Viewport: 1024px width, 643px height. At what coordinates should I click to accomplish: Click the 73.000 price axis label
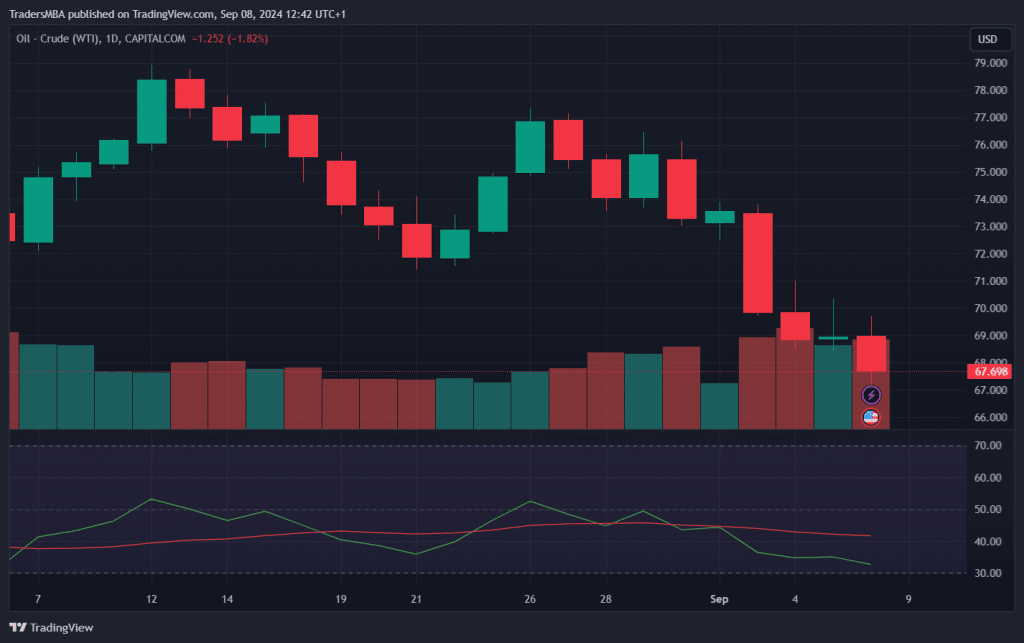point(991,227)
